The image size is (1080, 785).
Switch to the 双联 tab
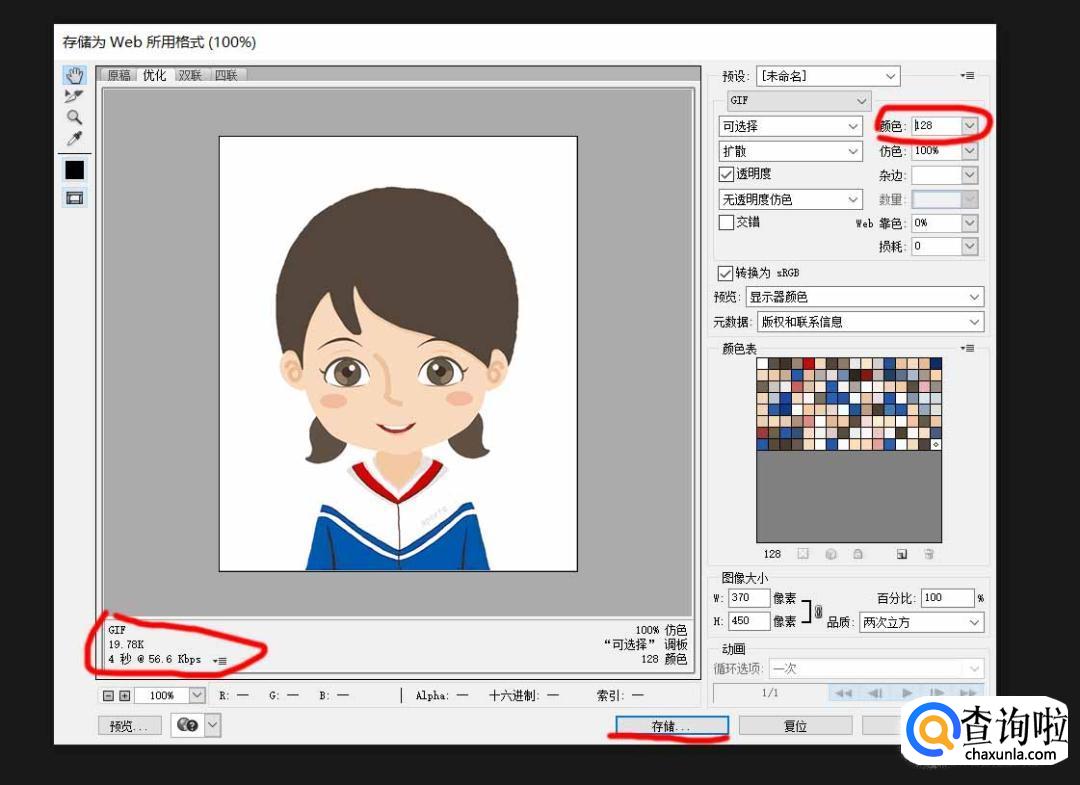click(190, 75)
